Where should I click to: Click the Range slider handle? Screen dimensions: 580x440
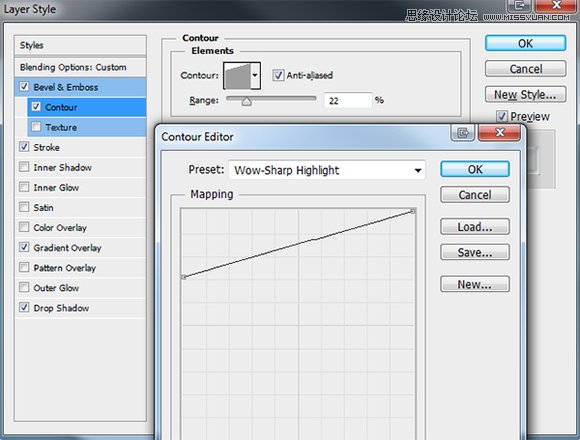tap(247, 102)
